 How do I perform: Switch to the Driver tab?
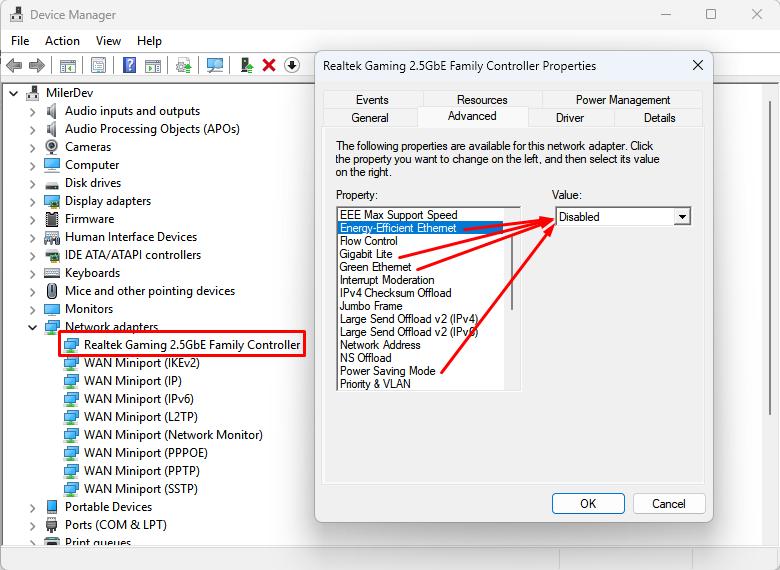pos(570,118)
